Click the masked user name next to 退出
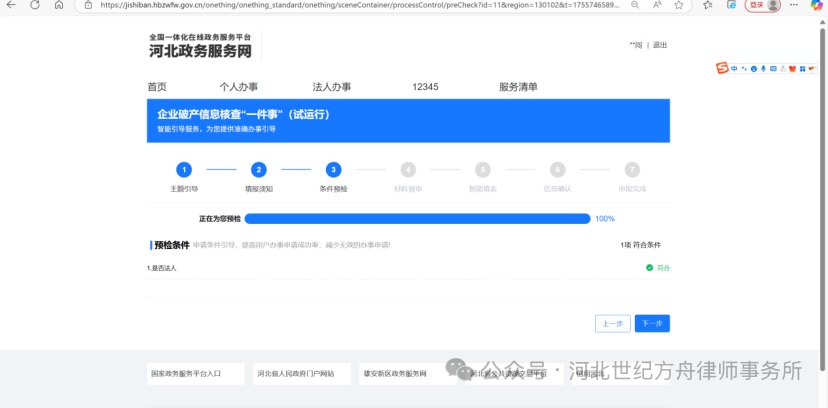The image size is (828, 408). coord(636,45)
